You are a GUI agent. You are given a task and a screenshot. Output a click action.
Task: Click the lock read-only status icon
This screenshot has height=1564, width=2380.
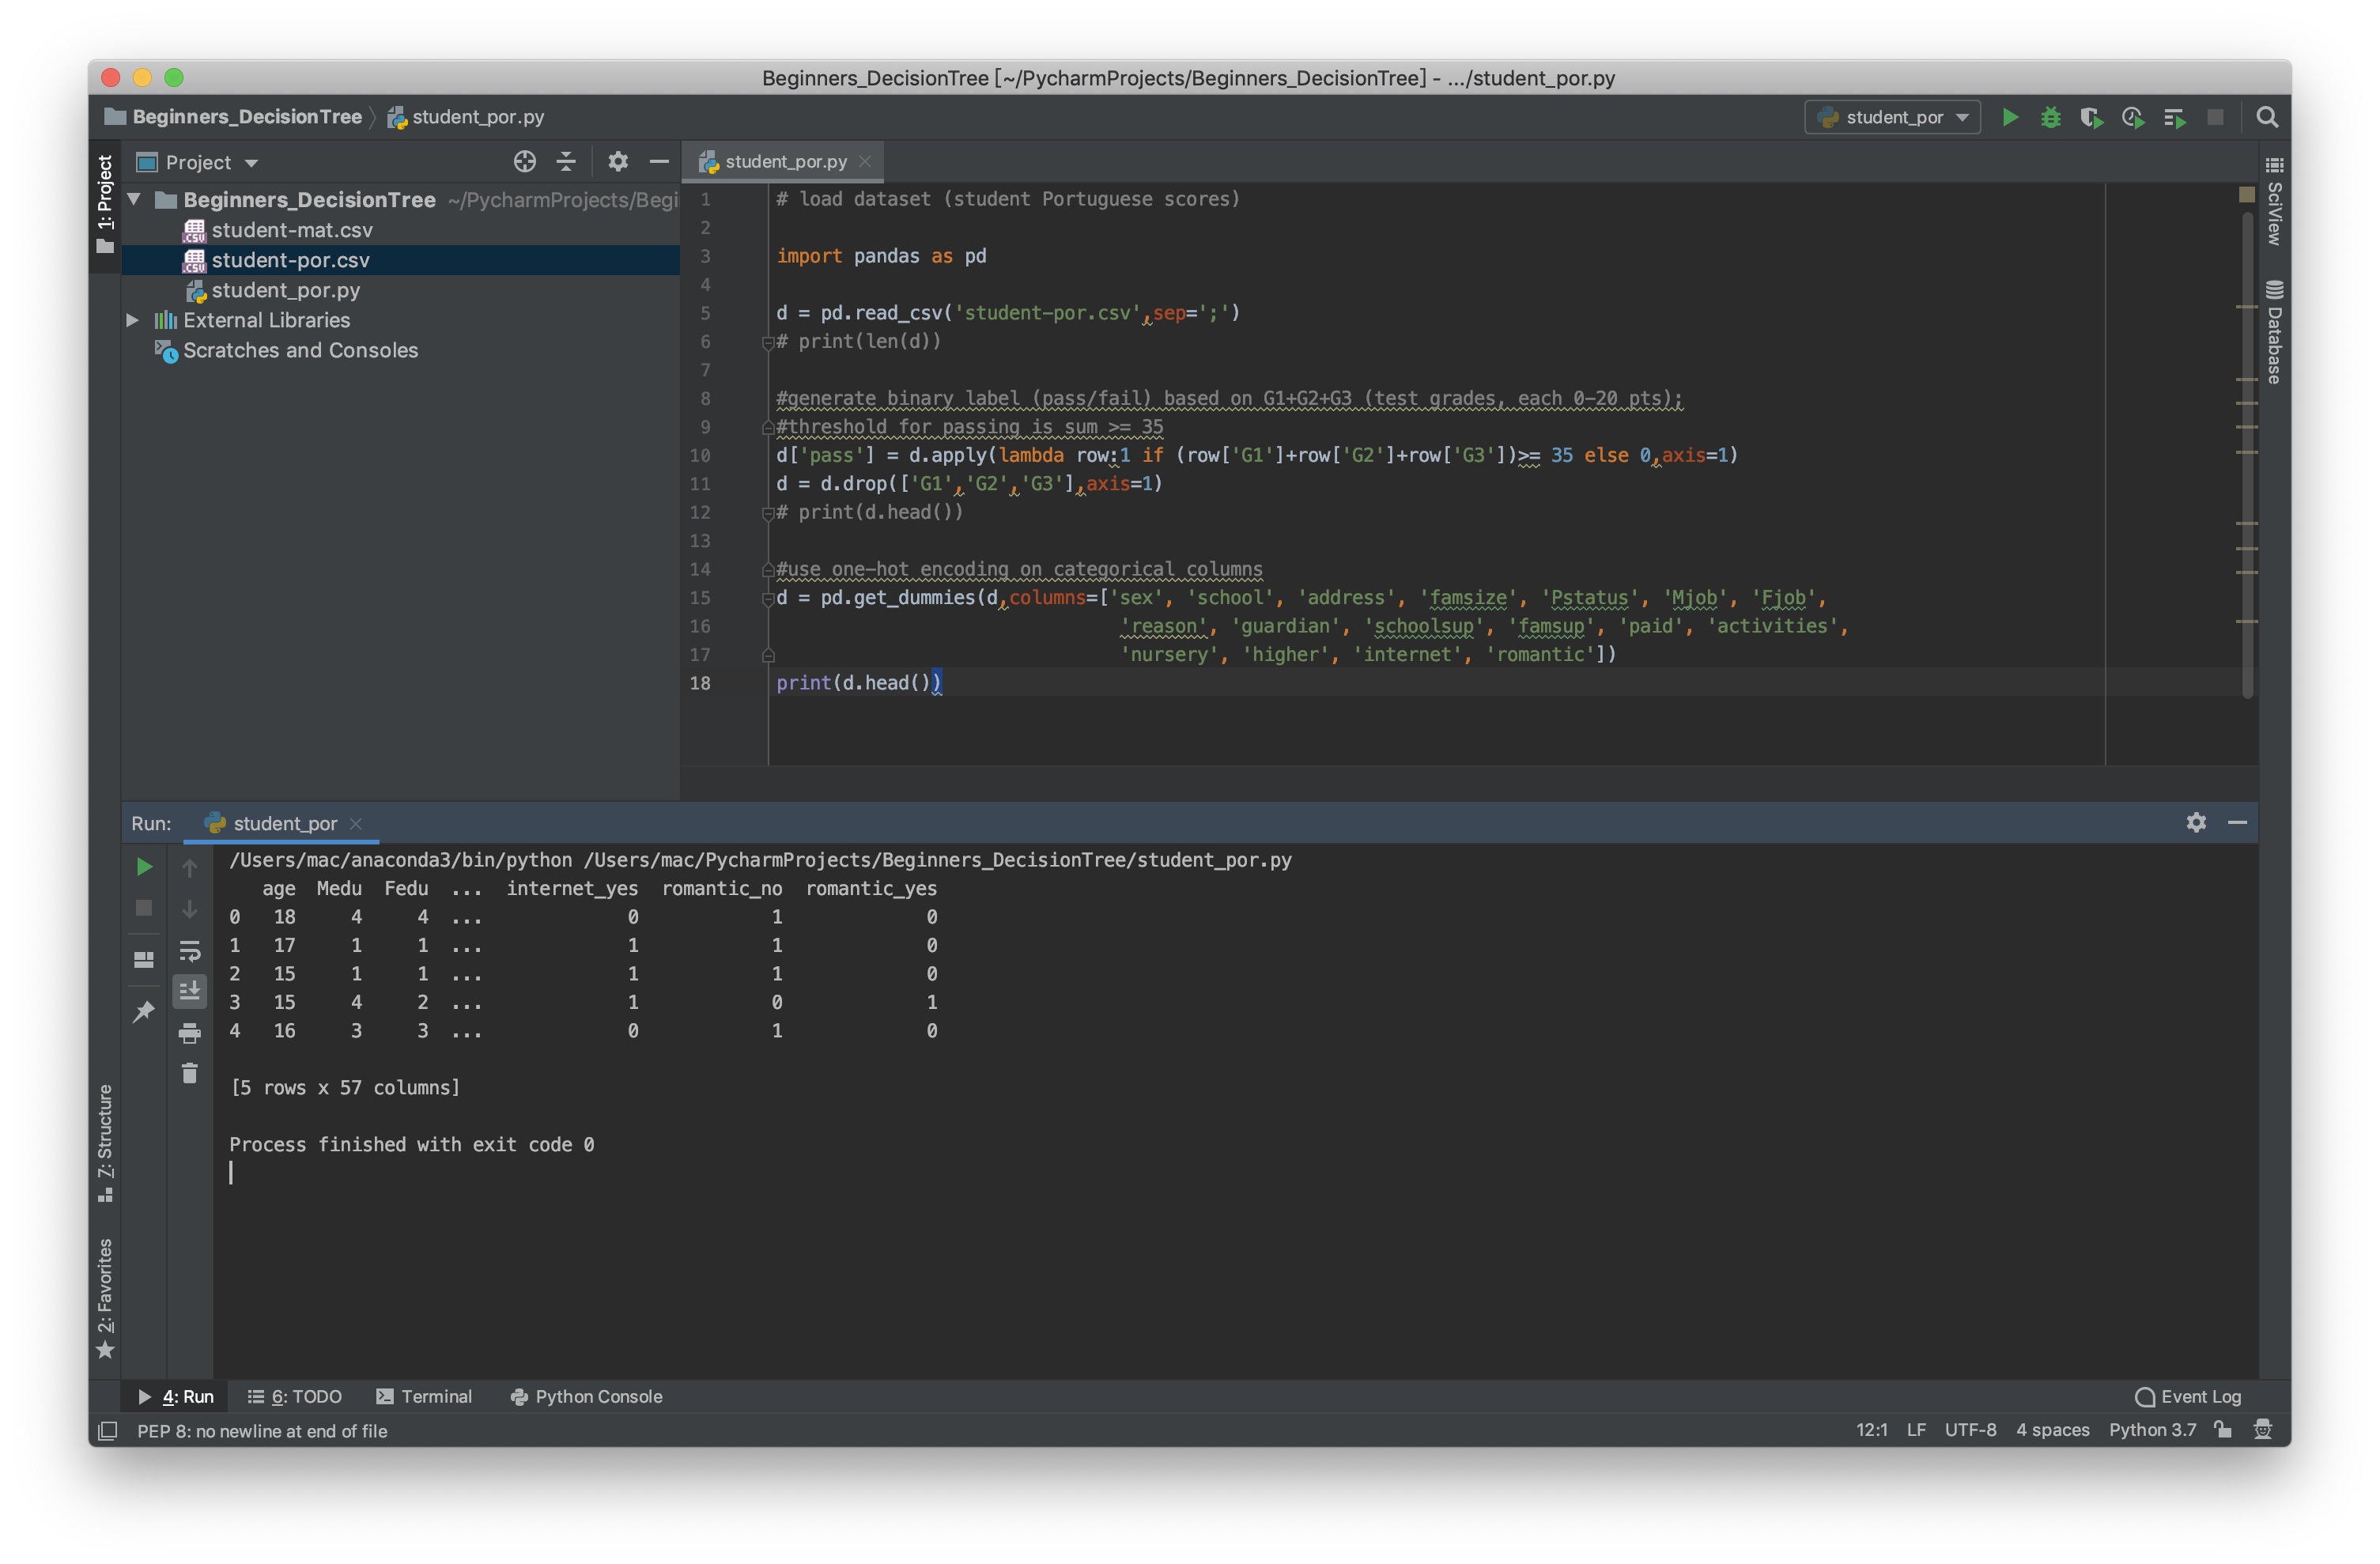[x=2224, y=1430]
